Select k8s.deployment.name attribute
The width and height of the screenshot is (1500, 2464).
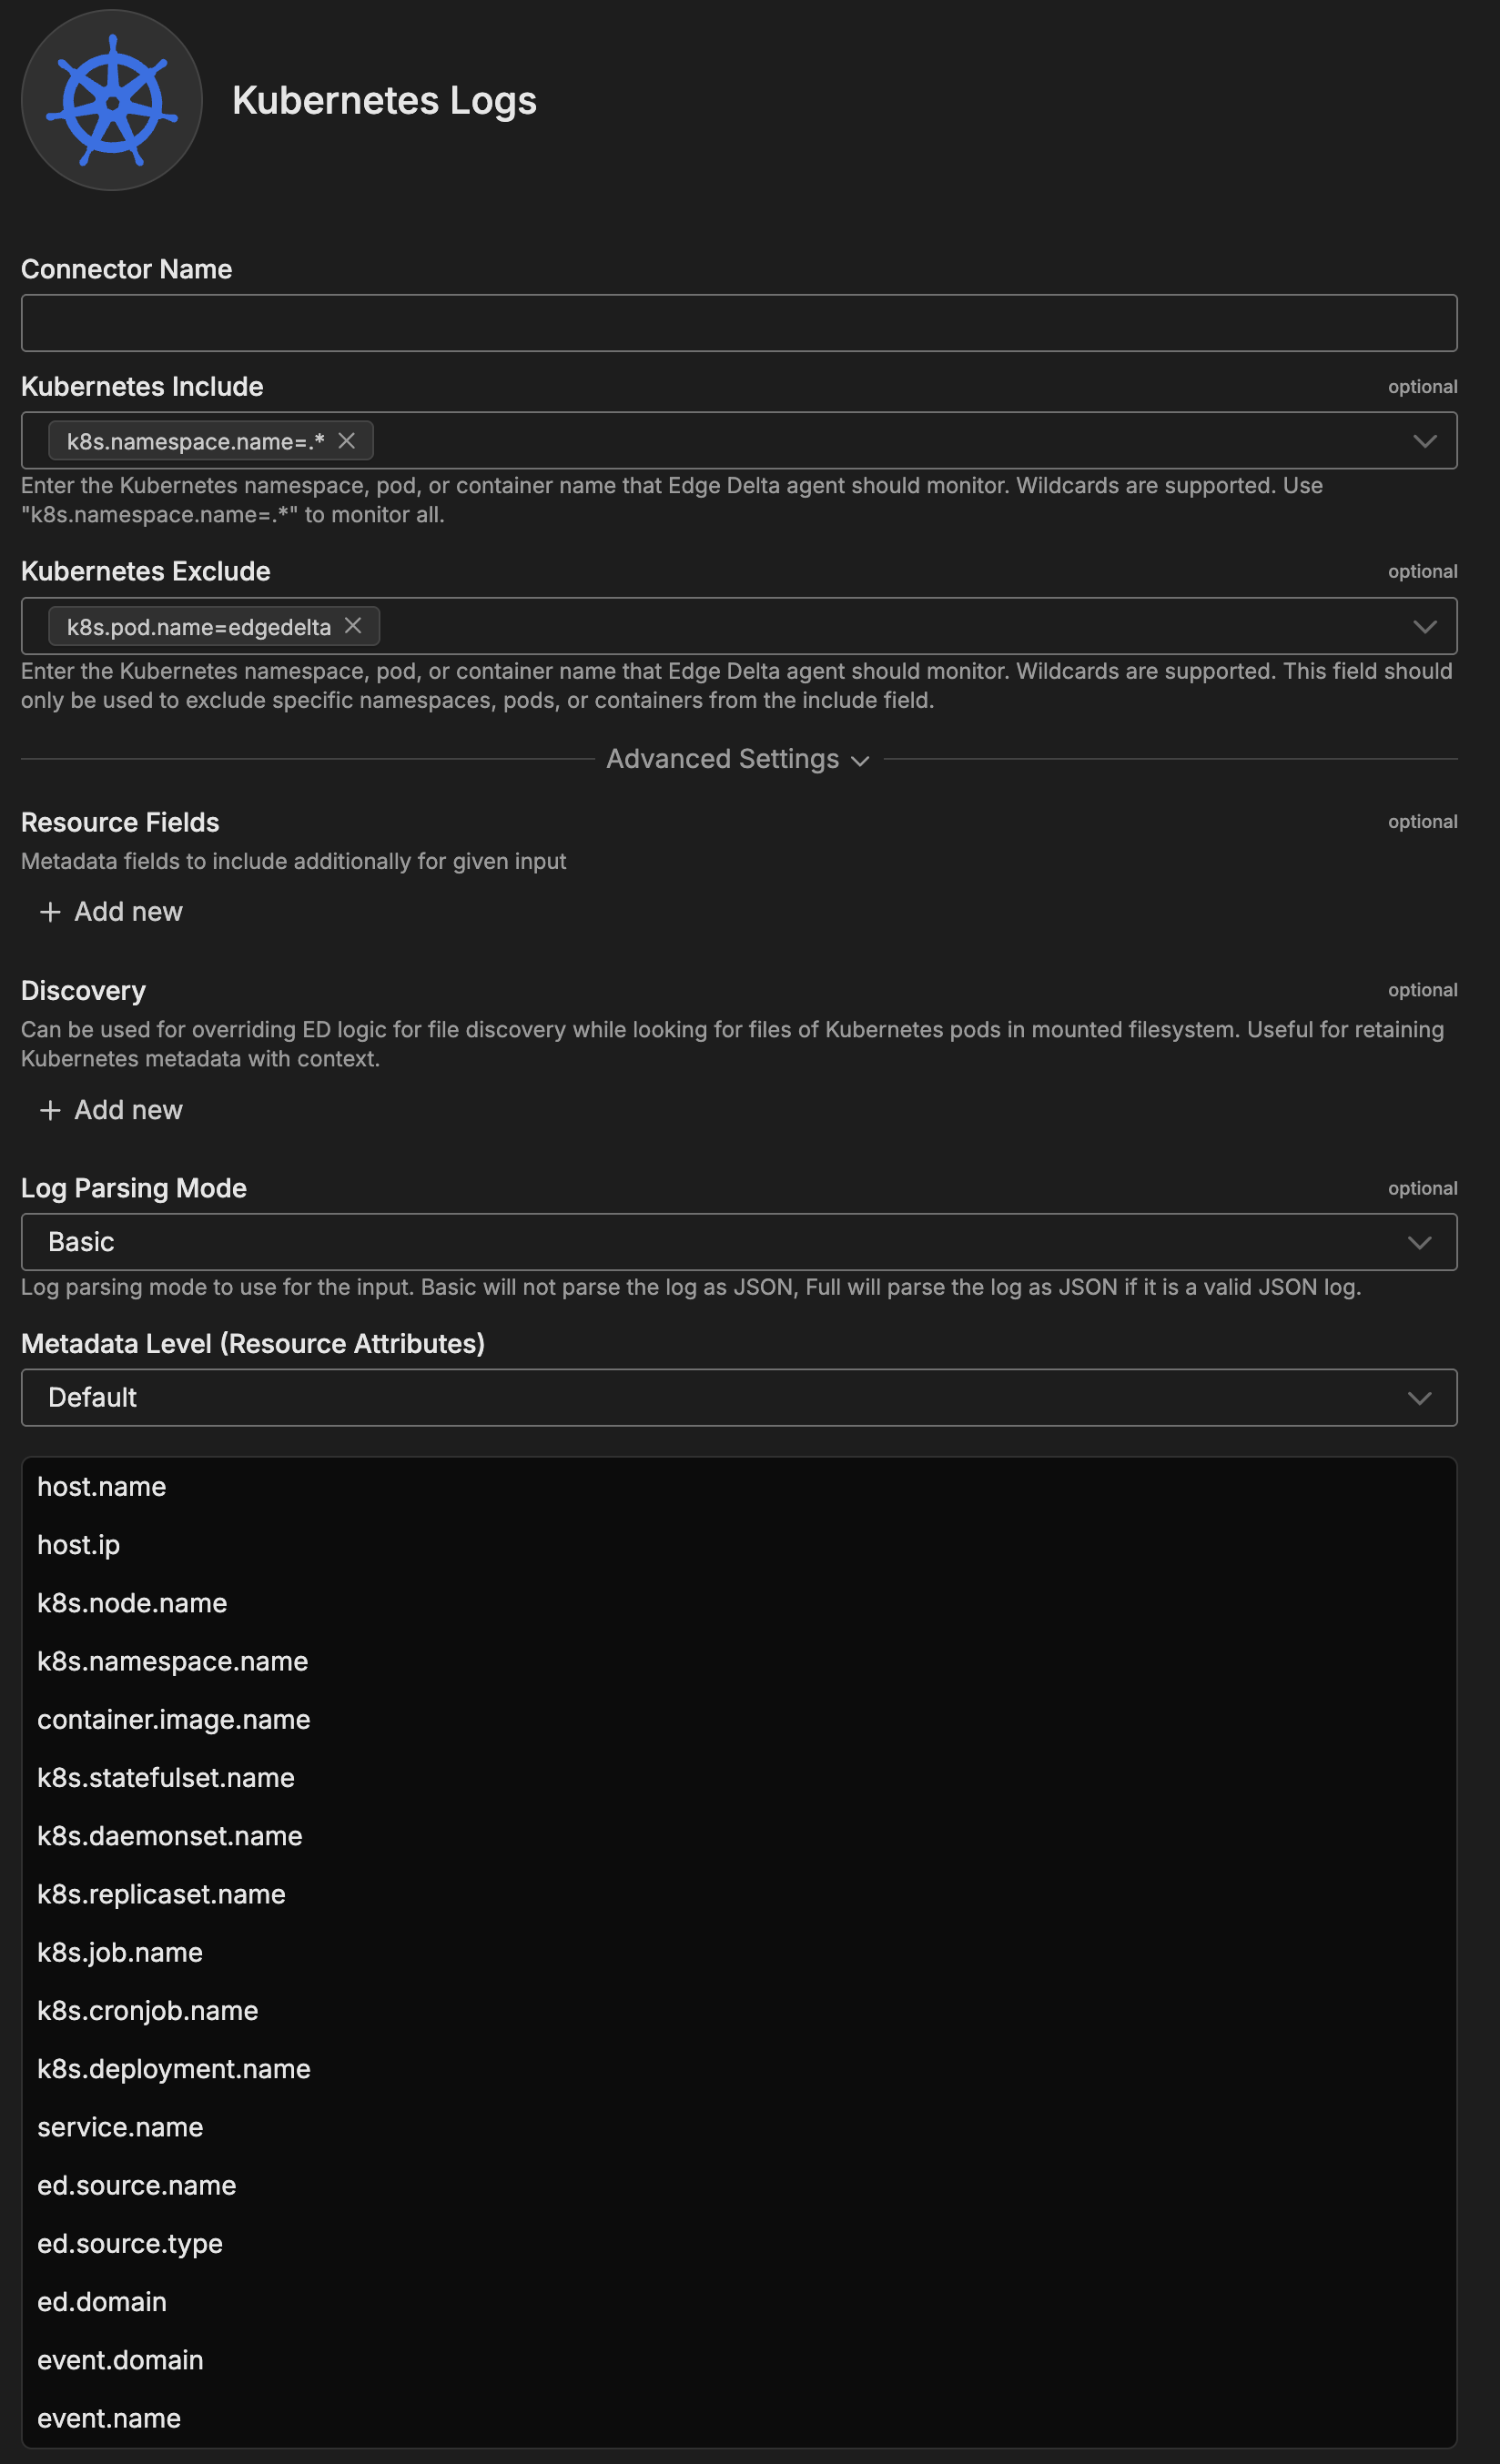[x=174, y=2069]
